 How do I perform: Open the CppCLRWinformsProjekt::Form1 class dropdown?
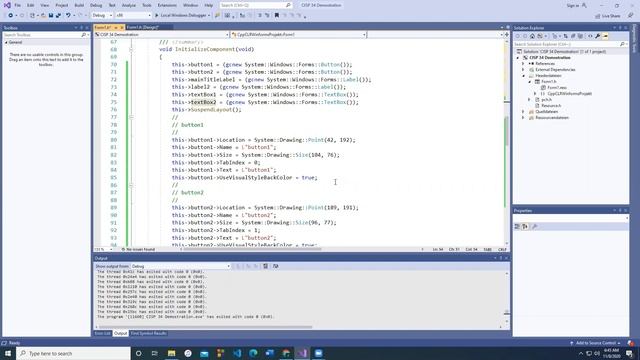pos(298,35)
